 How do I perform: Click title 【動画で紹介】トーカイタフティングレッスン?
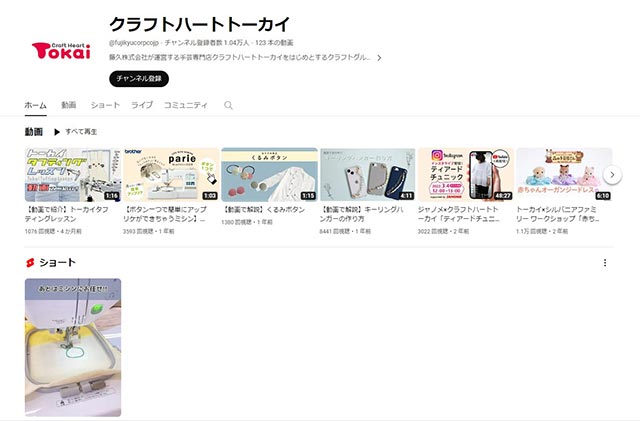[67, 214]
